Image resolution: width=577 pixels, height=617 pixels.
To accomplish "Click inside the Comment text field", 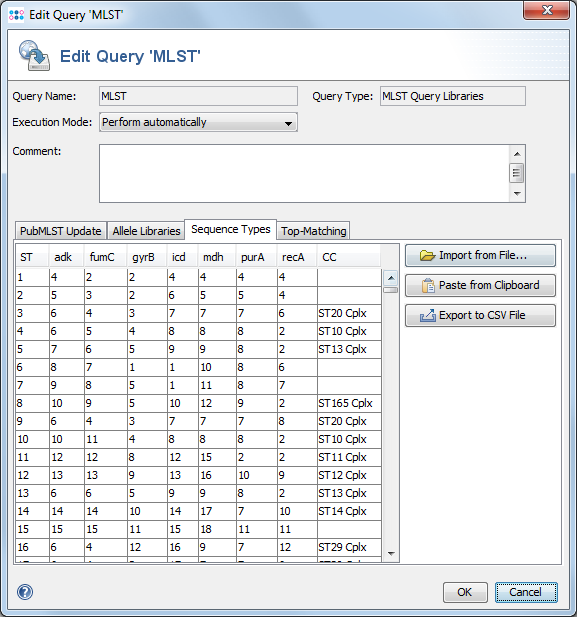I will pos(304,174).
